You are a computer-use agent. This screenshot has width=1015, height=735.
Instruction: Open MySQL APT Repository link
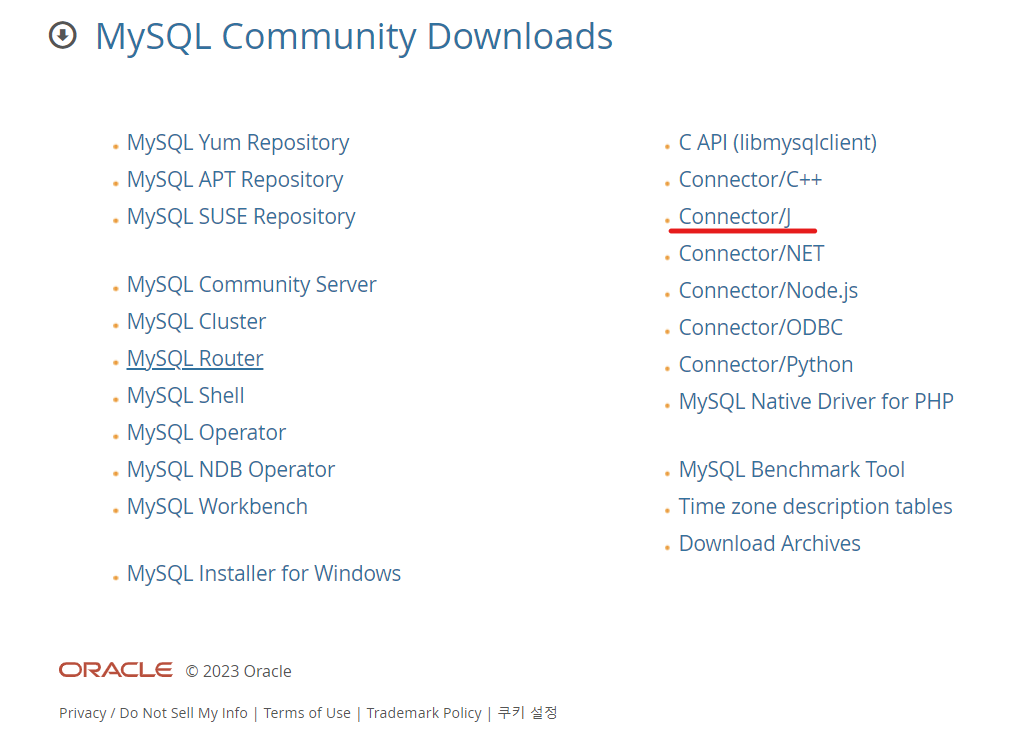[x=235, y=179]
